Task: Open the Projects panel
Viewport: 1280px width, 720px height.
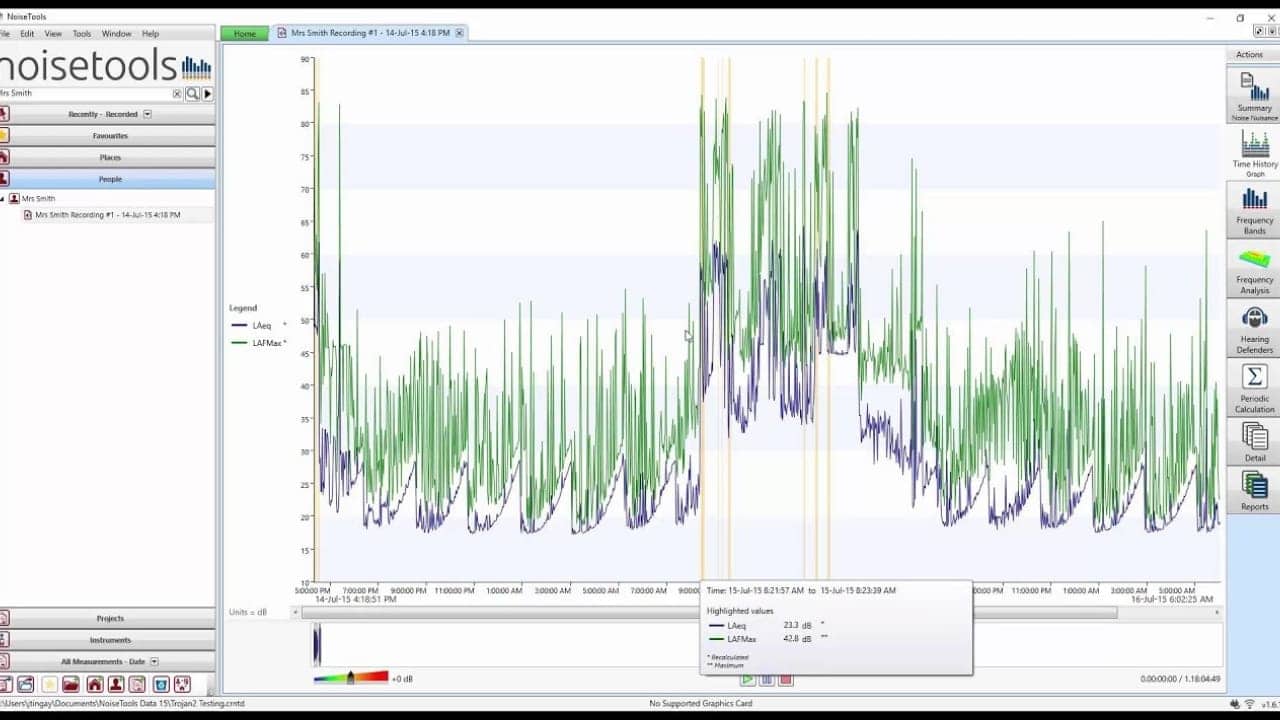Action: click(x=108, y=619)
